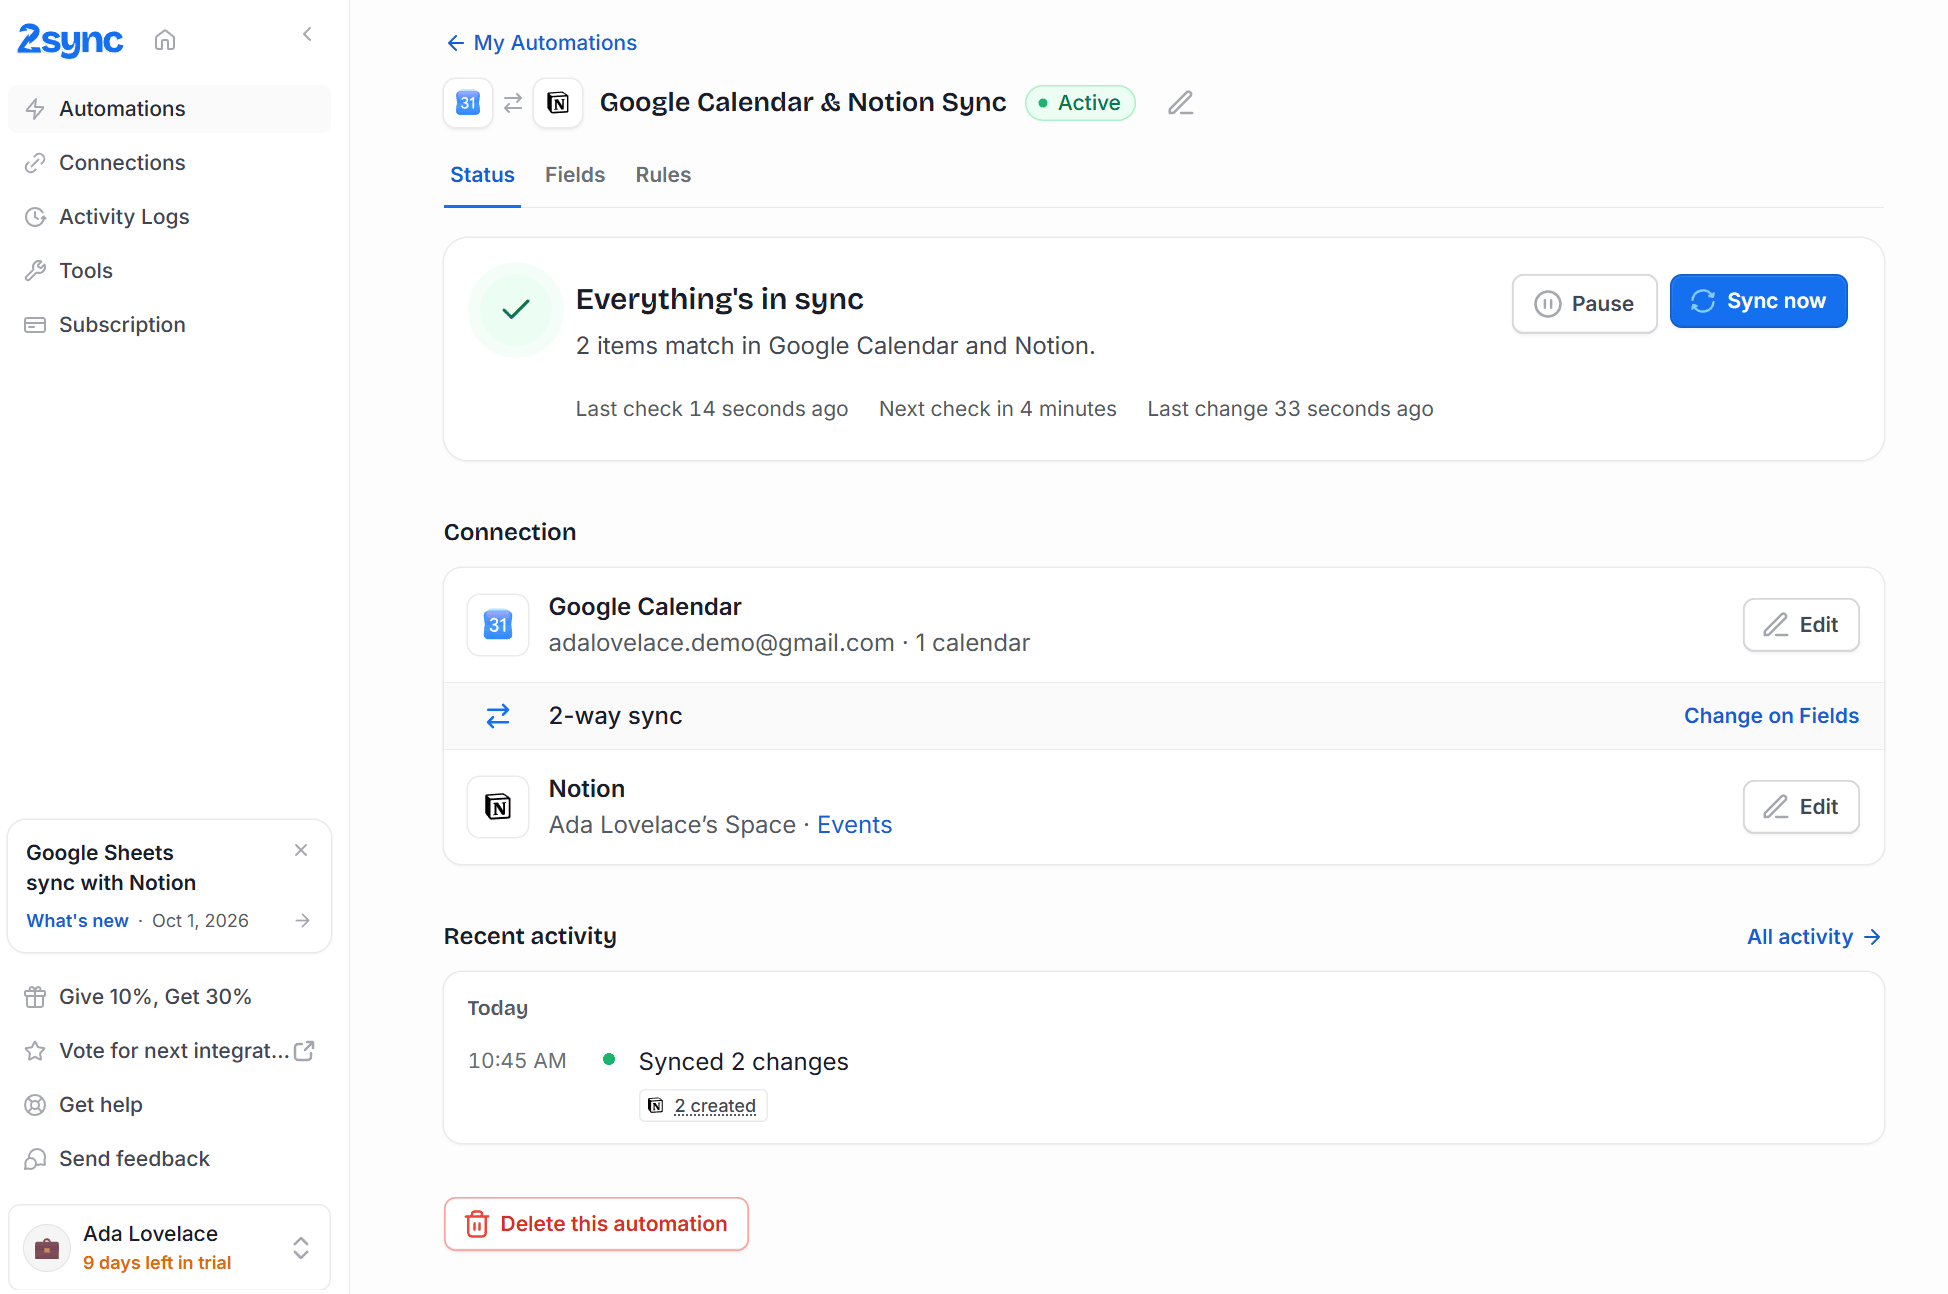The height and width of the screenshot is (1294, 1948).
Task: Switch to the Rules tab
Action: pyautogui.click(x=663, y=175)
